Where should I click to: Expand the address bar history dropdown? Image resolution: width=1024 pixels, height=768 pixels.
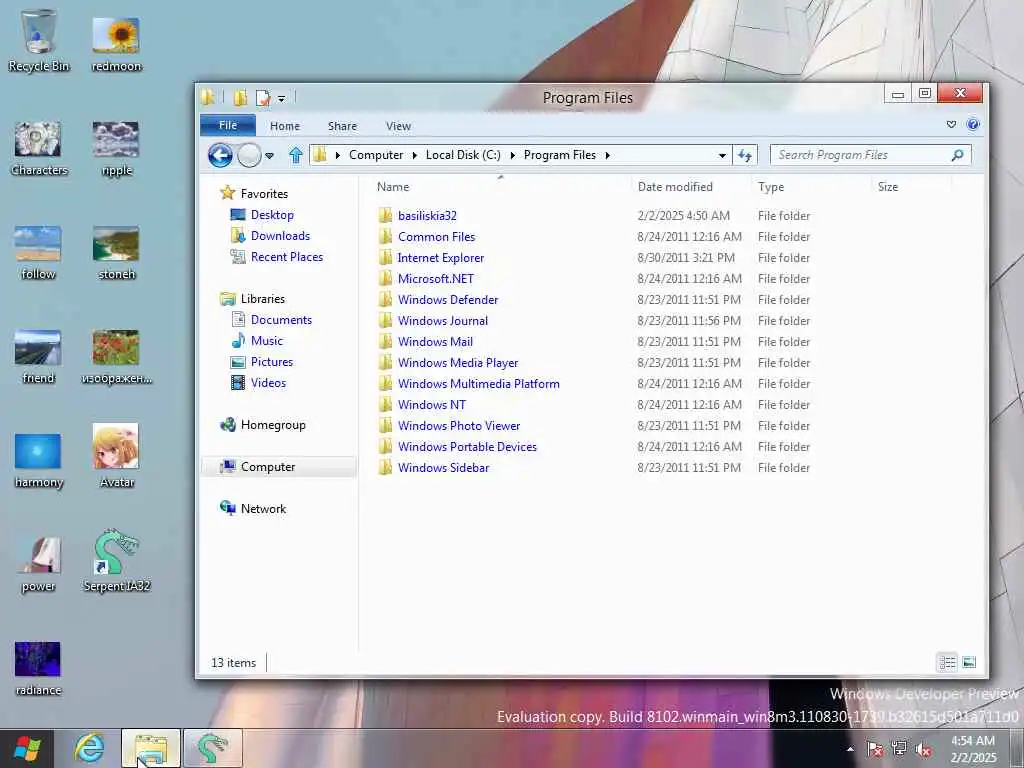point(722,155)
